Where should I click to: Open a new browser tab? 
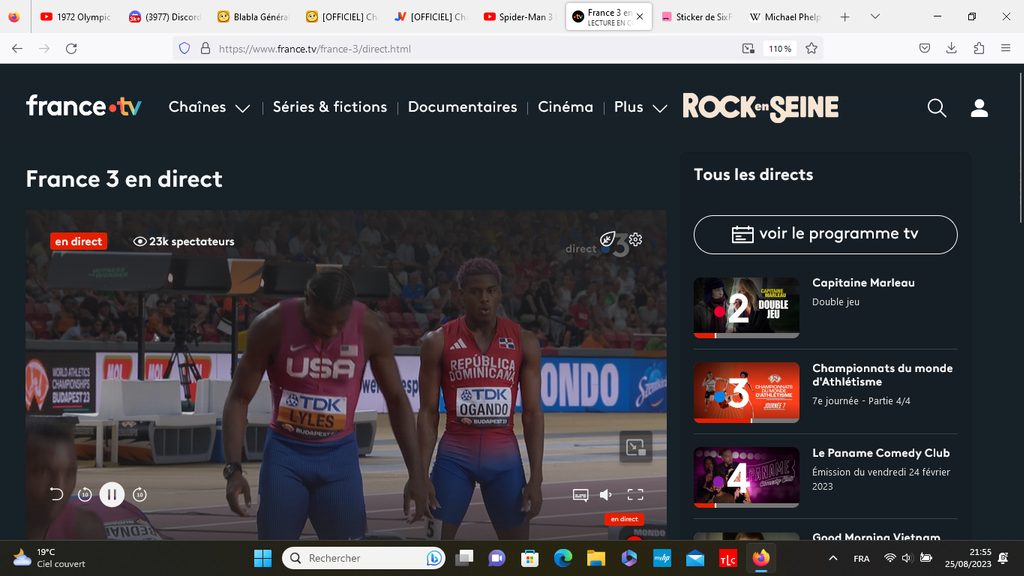(844, 17)
